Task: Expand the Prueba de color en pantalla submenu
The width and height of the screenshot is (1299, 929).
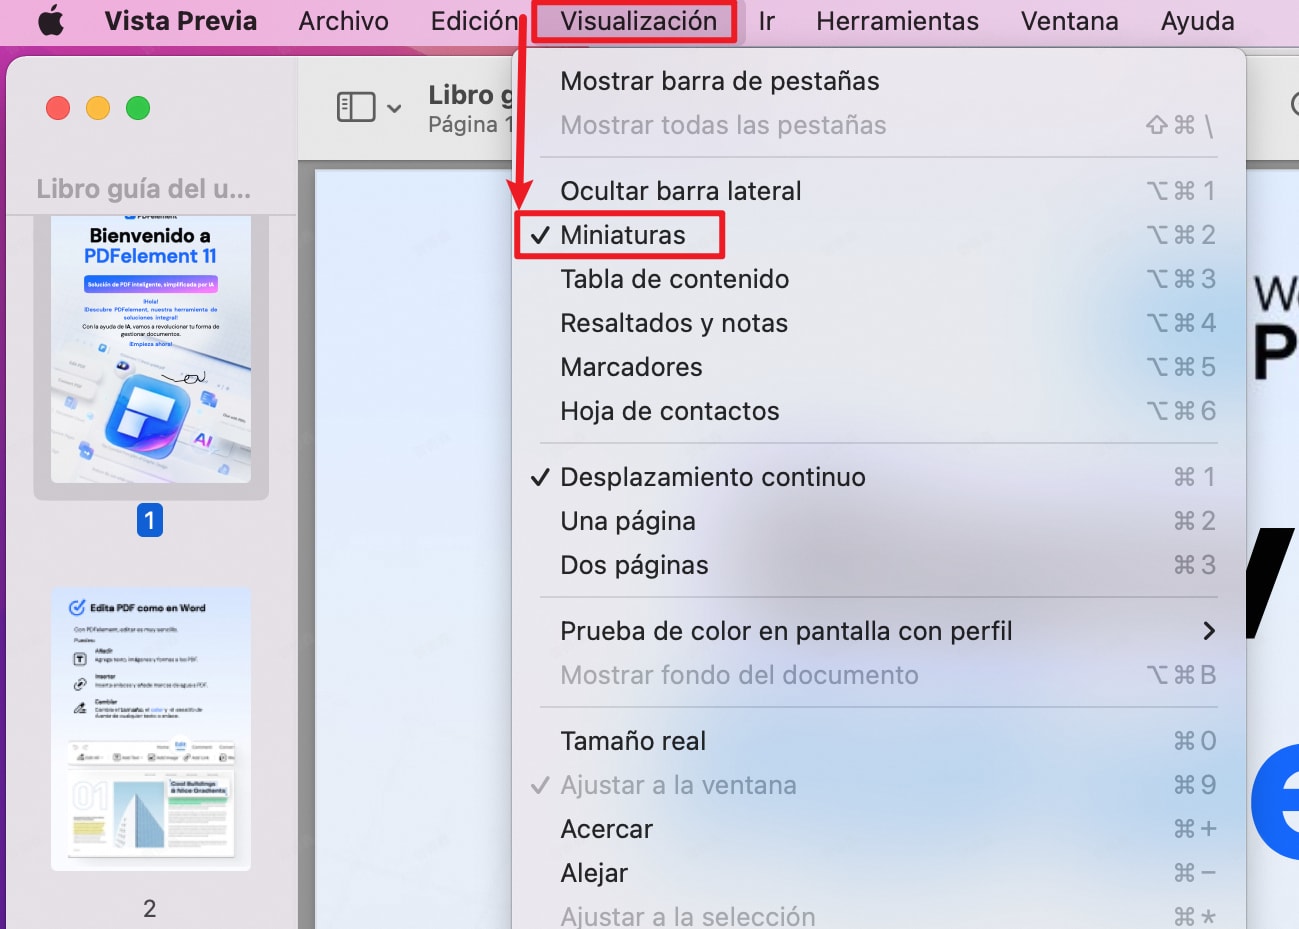Action: [x=786, y=630]
